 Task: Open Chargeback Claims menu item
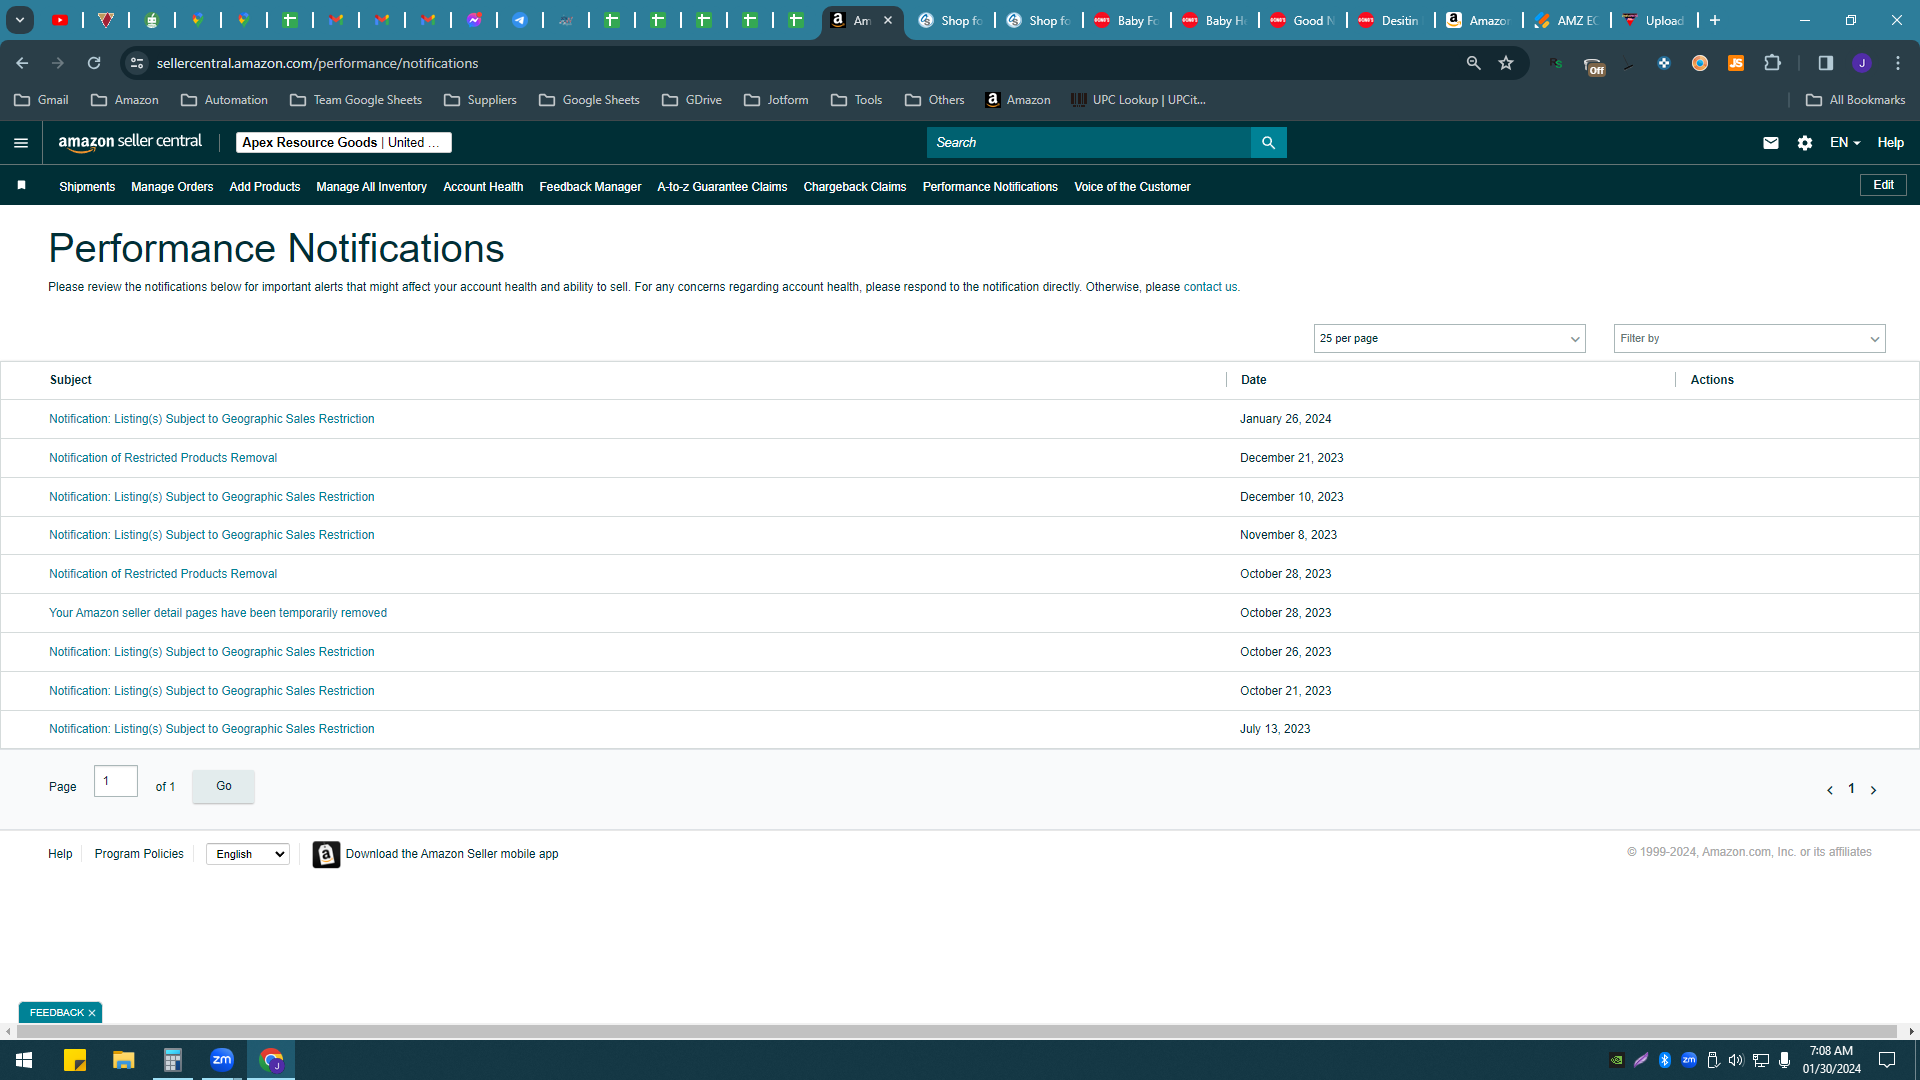[x=855, y=187]
